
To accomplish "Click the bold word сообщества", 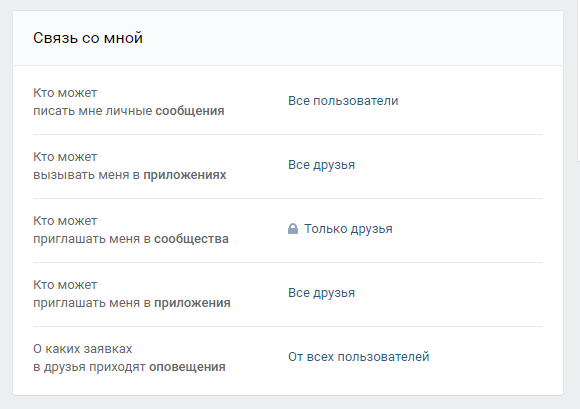I will 191,239.
